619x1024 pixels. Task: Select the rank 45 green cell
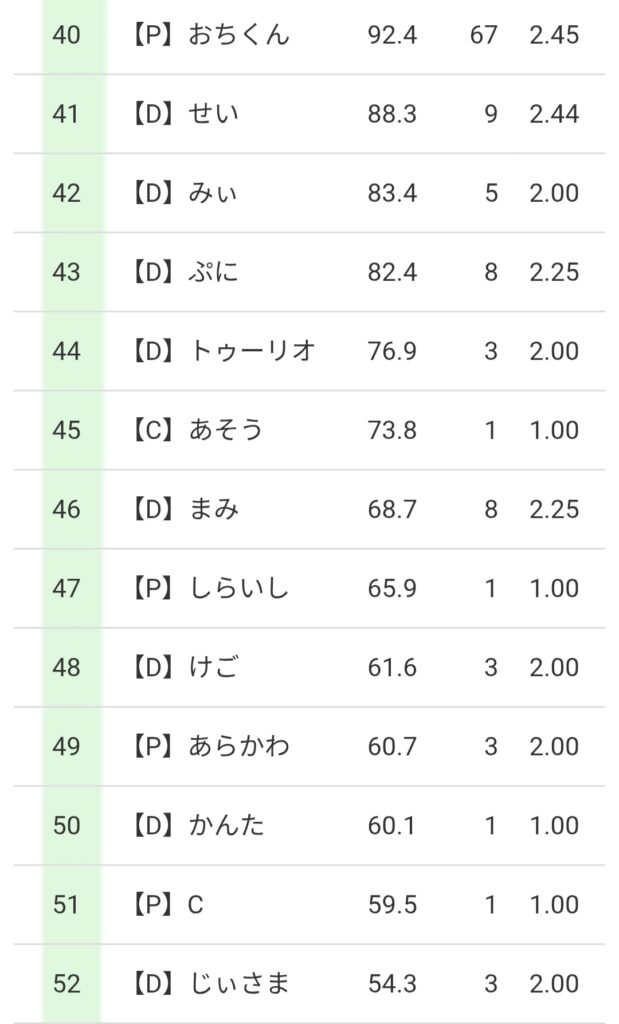67,430
